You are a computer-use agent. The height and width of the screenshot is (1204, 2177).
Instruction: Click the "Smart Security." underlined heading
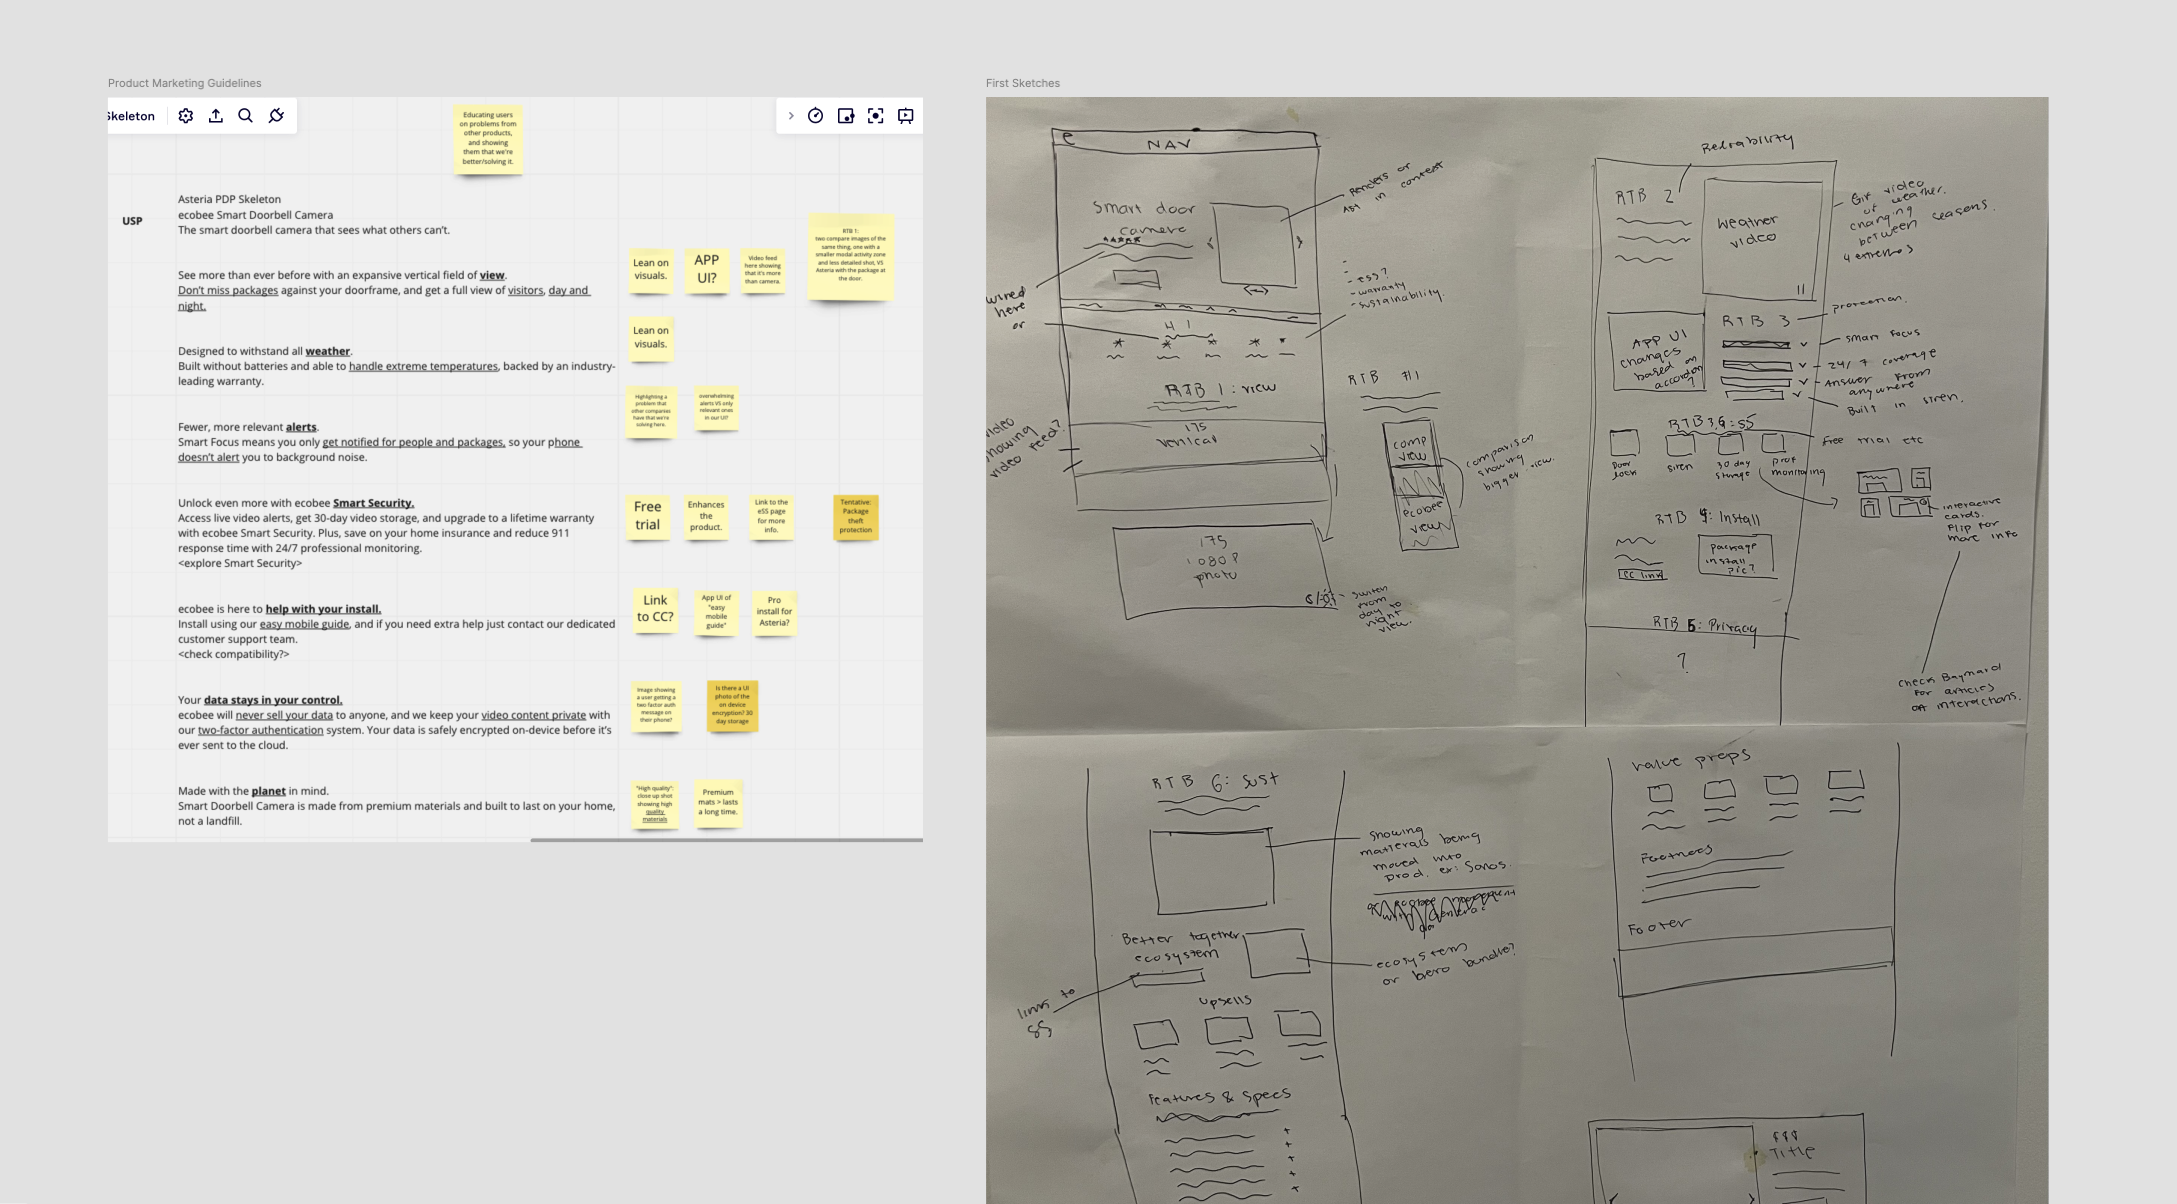coord(373,503)
